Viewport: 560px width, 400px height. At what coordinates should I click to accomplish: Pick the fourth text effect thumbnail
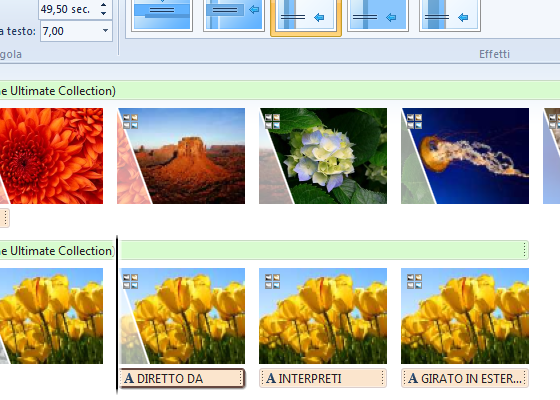378,14
